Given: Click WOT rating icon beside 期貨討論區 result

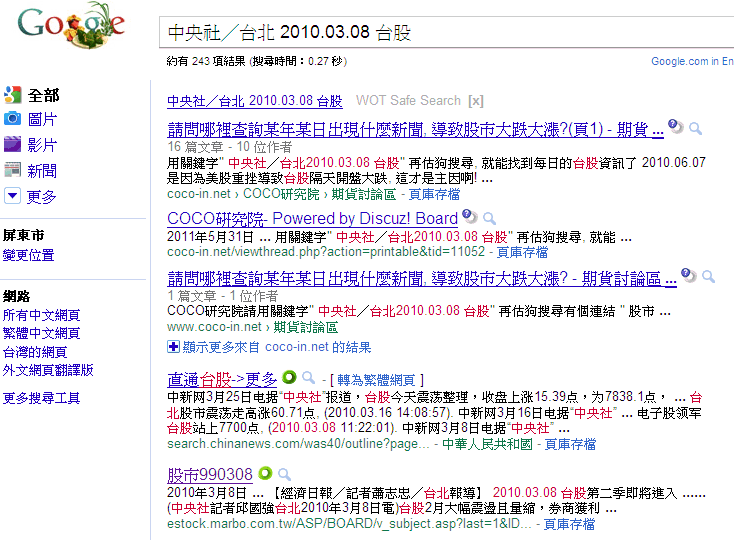Looking at the screenshot, I should coord(689,275).
